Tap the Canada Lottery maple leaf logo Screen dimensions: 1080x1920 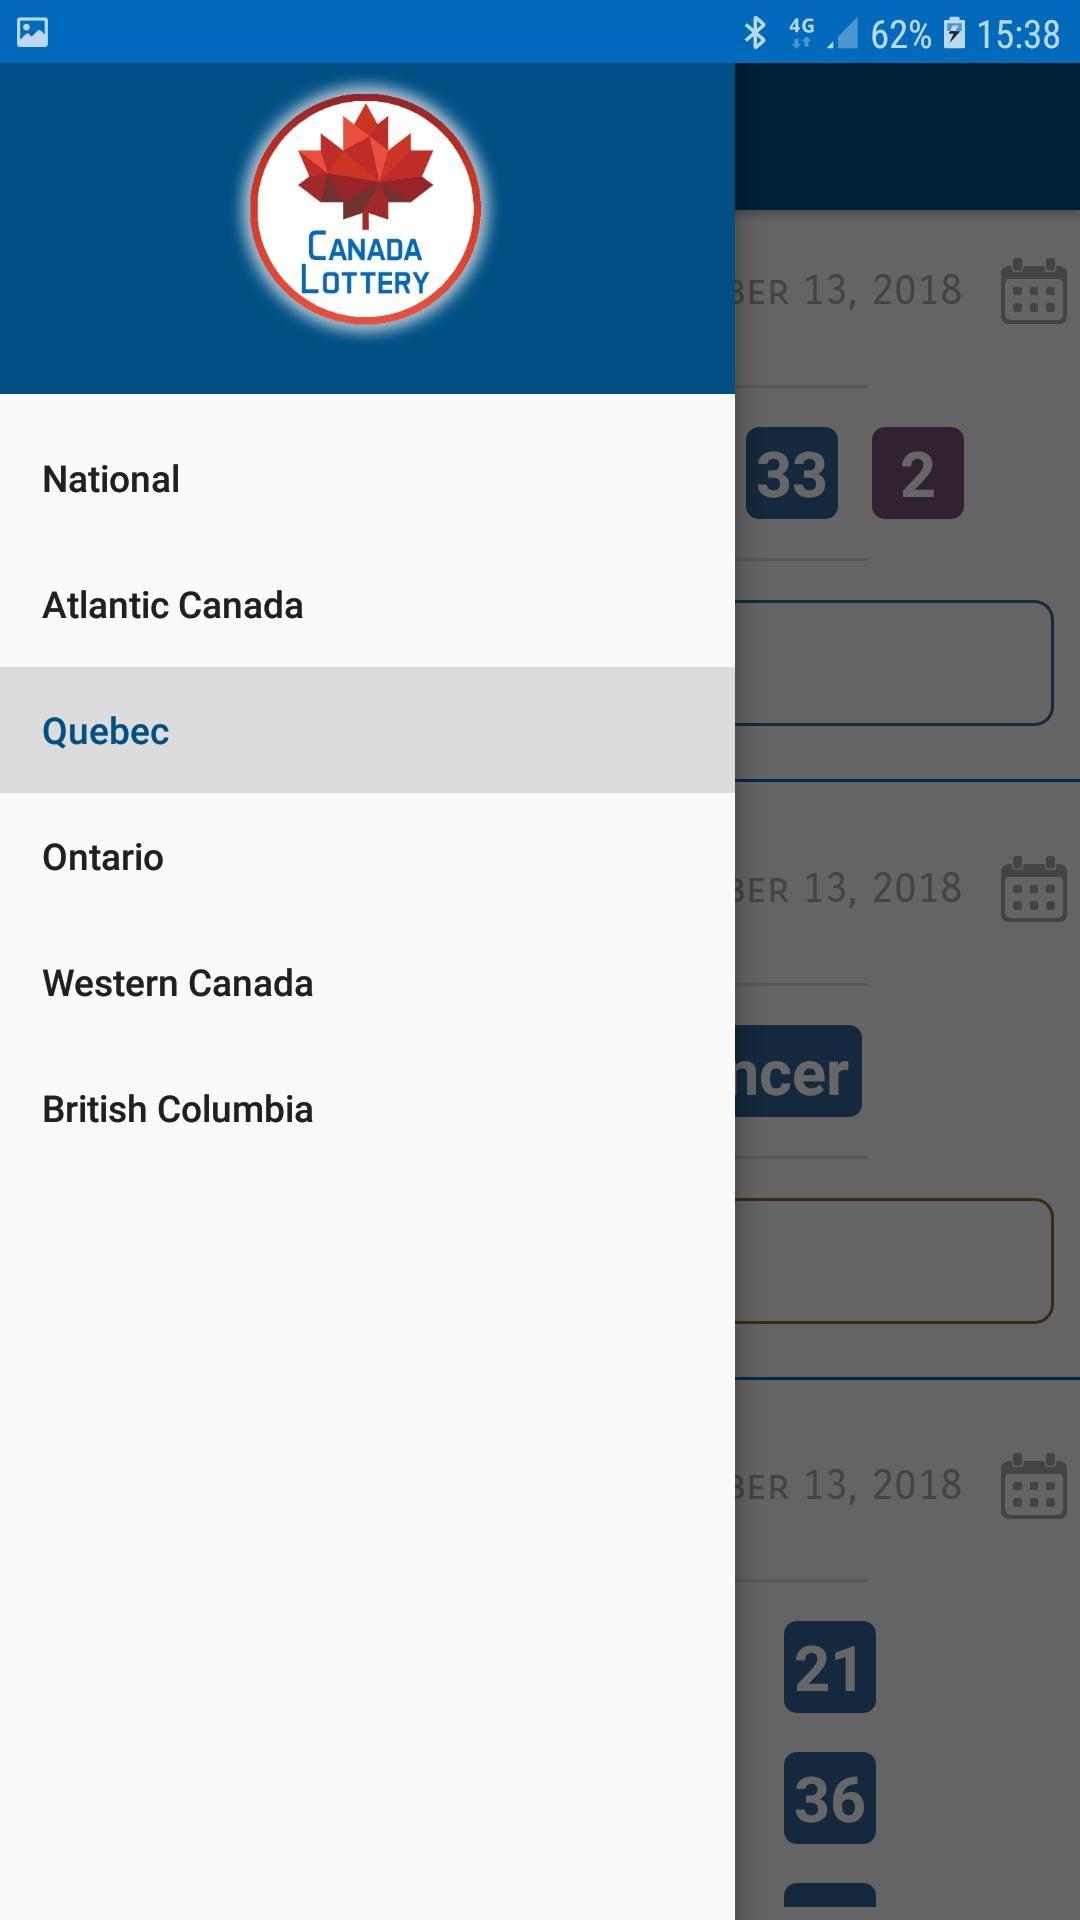coord(366,209)
